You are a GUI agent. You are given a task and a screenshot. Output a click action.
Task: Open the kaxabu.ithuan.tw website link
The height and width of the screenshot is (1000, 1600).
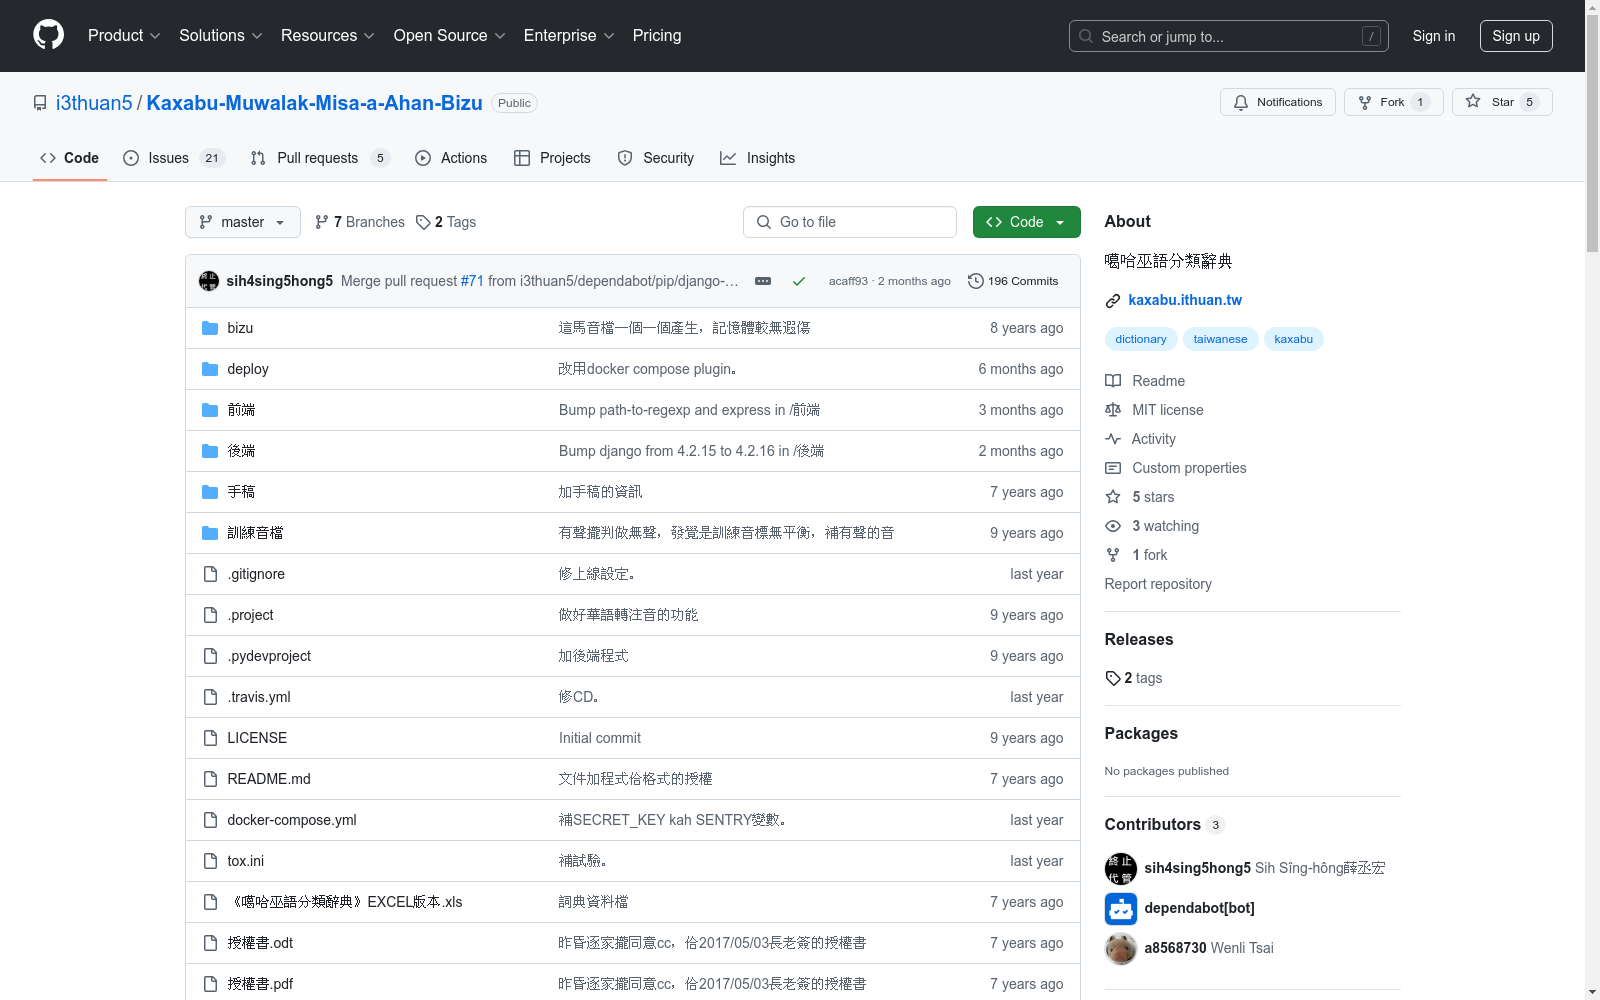pos(1185,300)
